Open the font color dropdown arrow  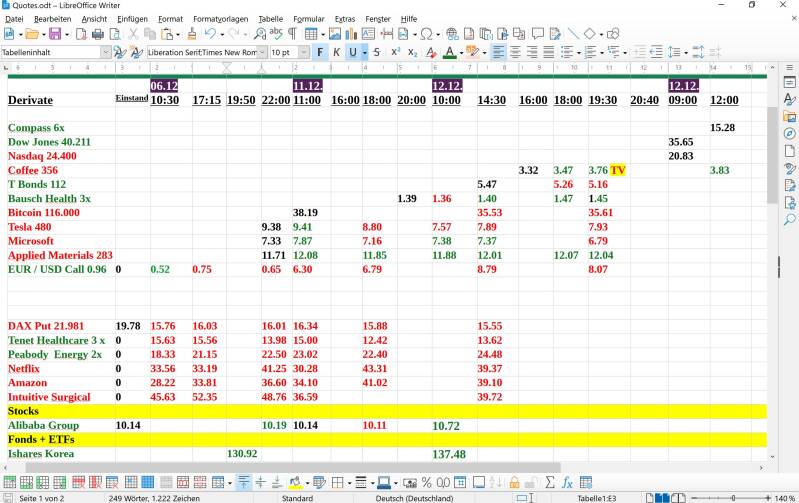pos(461,52)
